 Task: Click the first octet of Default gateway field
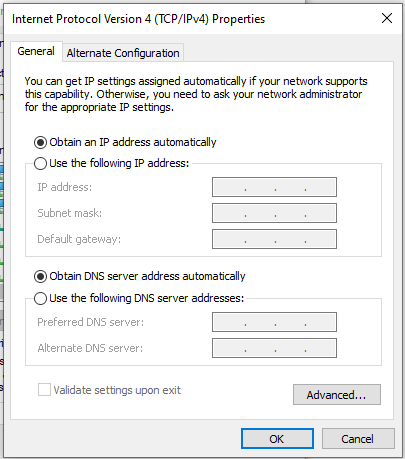(229, 239)
